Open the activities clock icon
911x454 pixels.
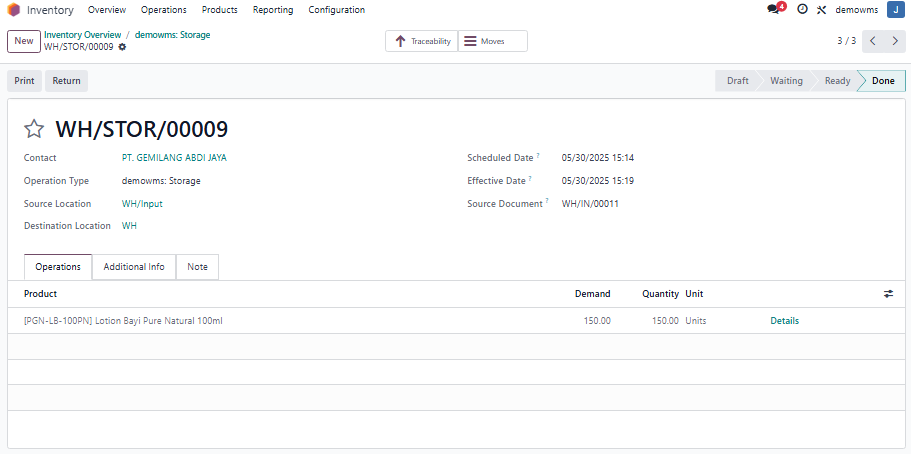(x=802, y=9)
